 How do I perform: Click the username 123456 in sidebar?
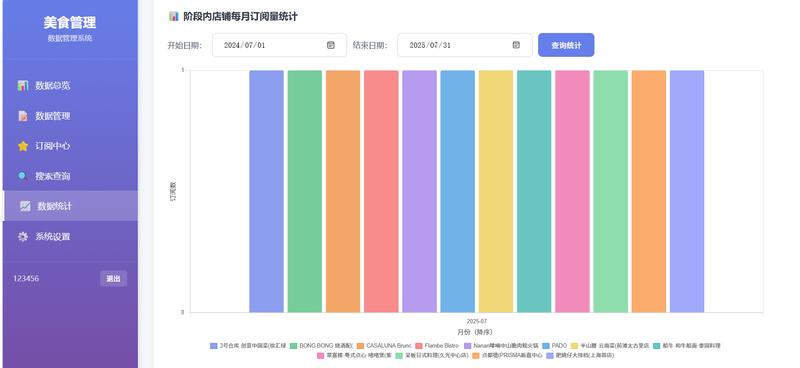[26, 279]
